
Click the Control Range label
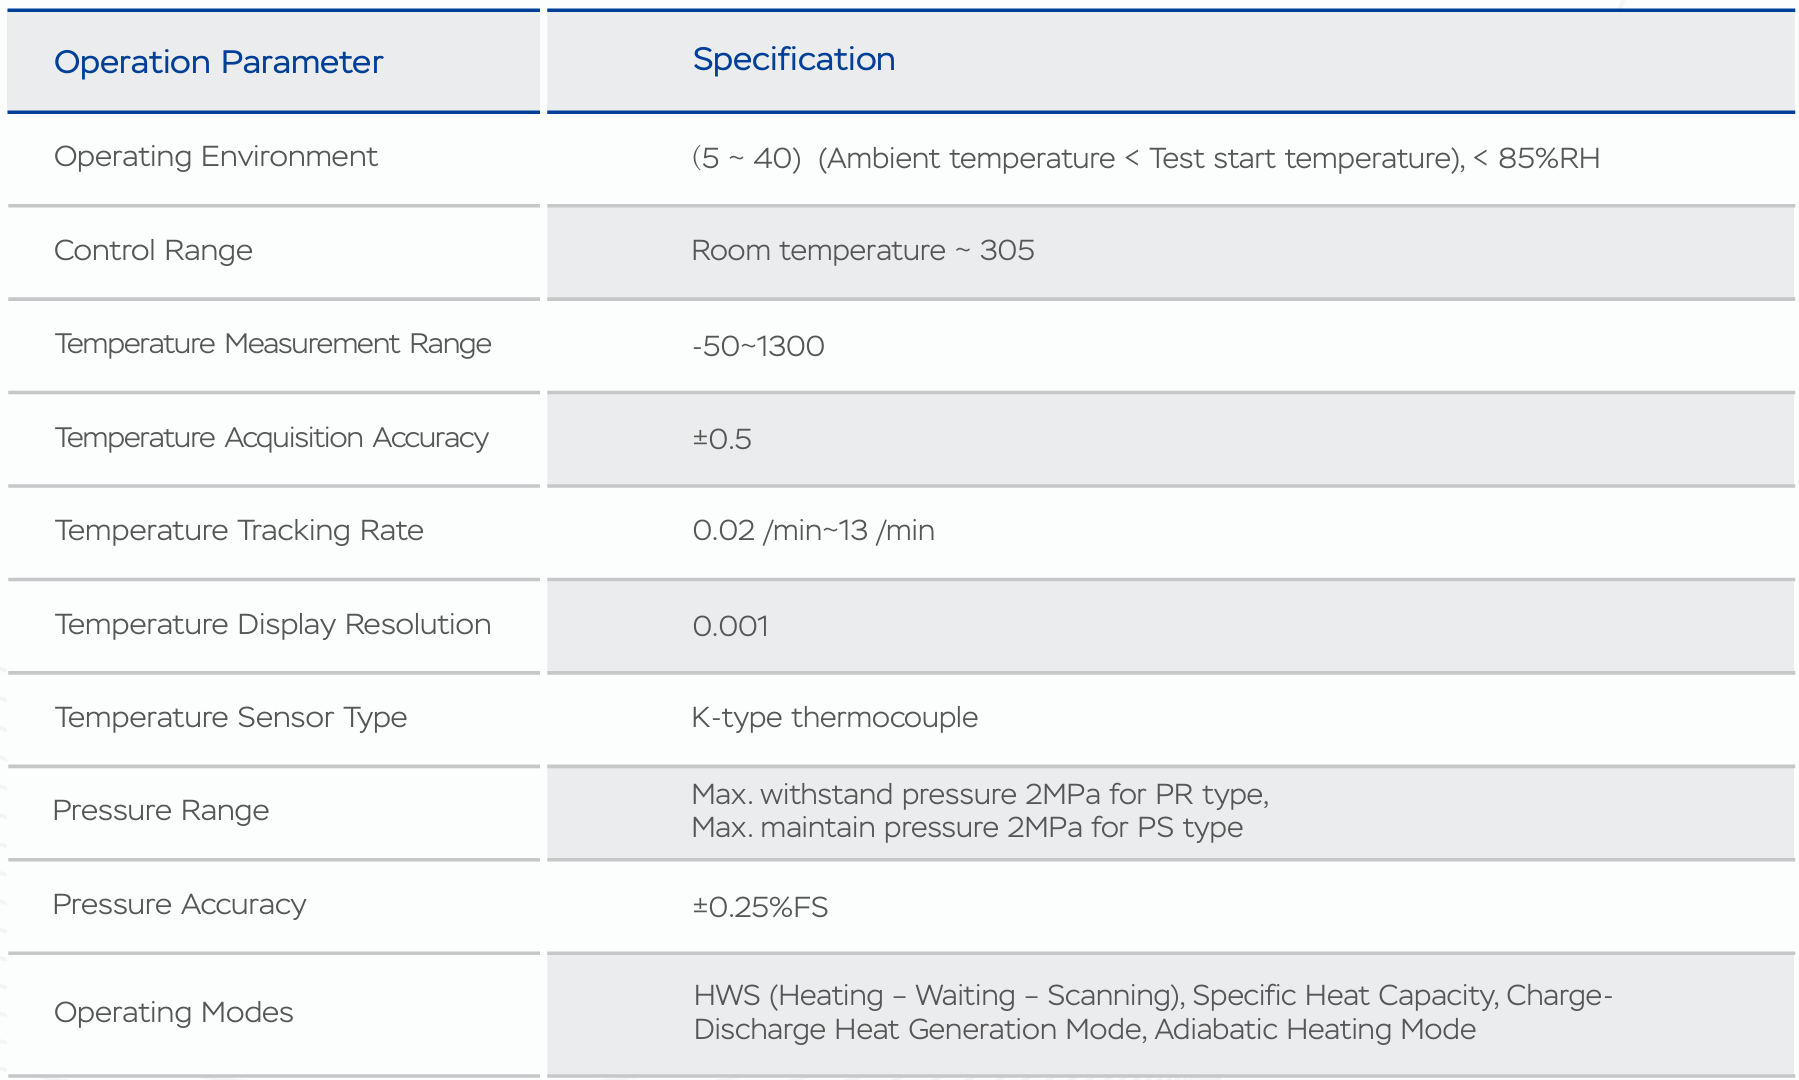[x=153, y=250]
